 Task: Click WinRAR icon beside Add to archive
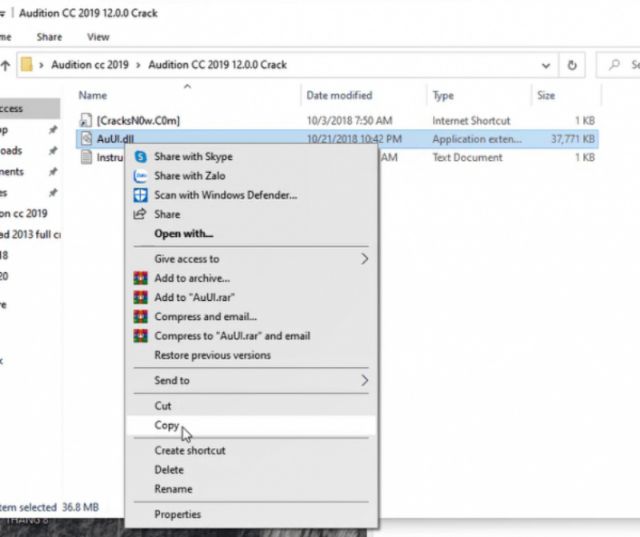(x=141, y=278)
